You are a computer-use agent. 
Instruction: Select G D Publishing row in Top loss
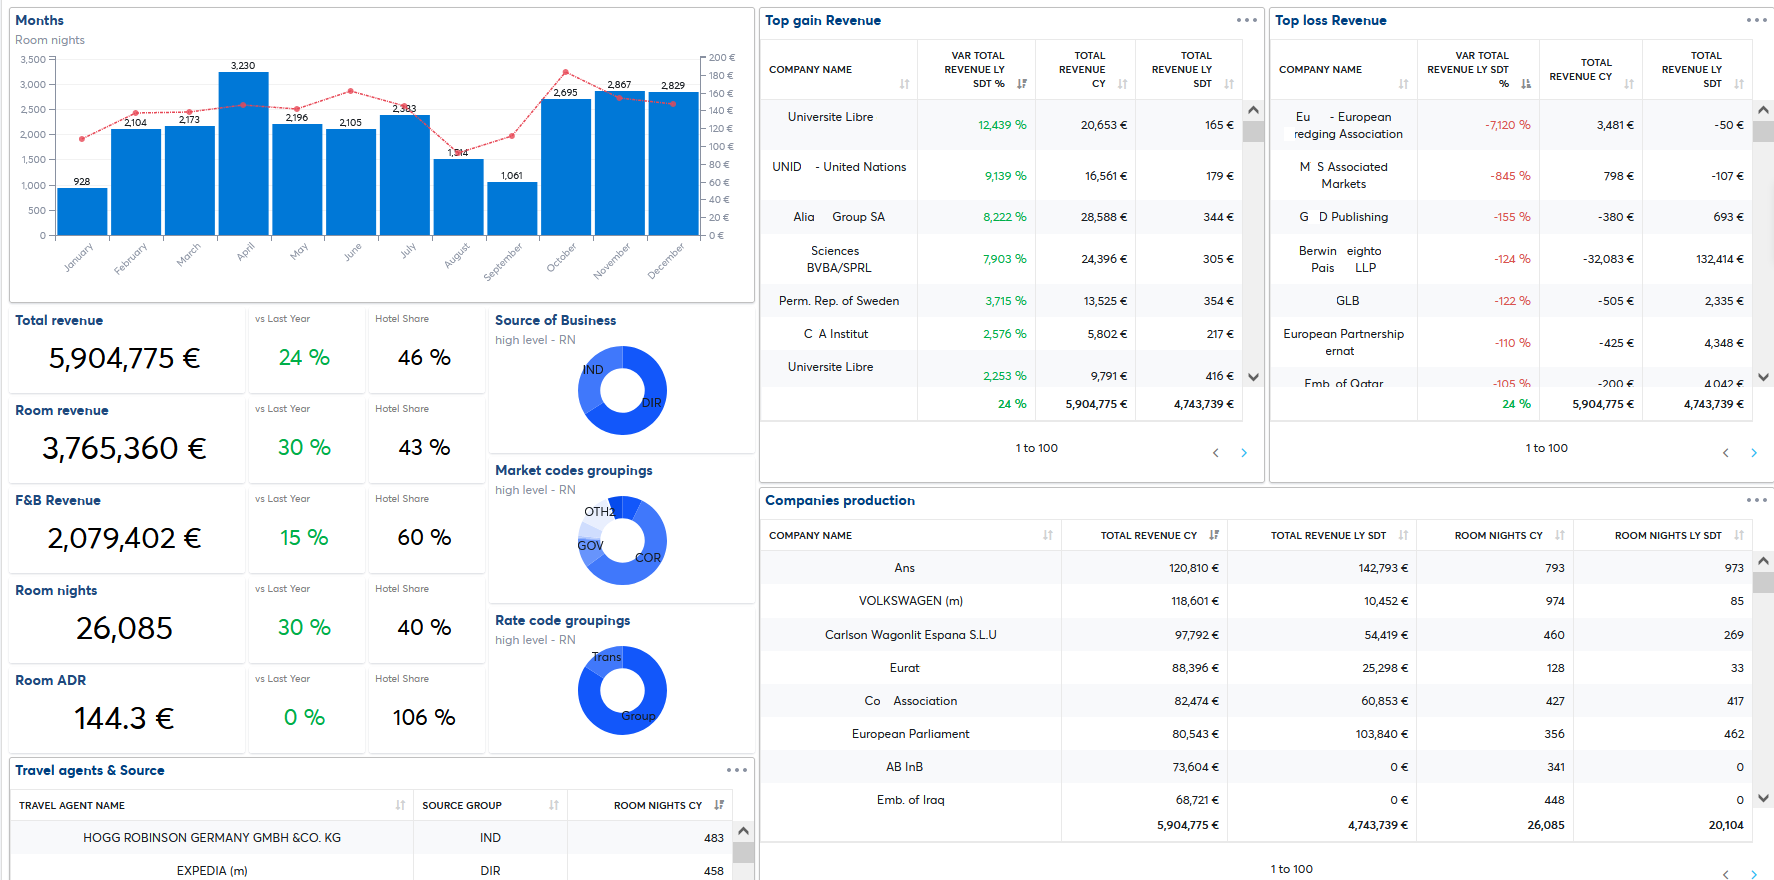coord(1511,217)
